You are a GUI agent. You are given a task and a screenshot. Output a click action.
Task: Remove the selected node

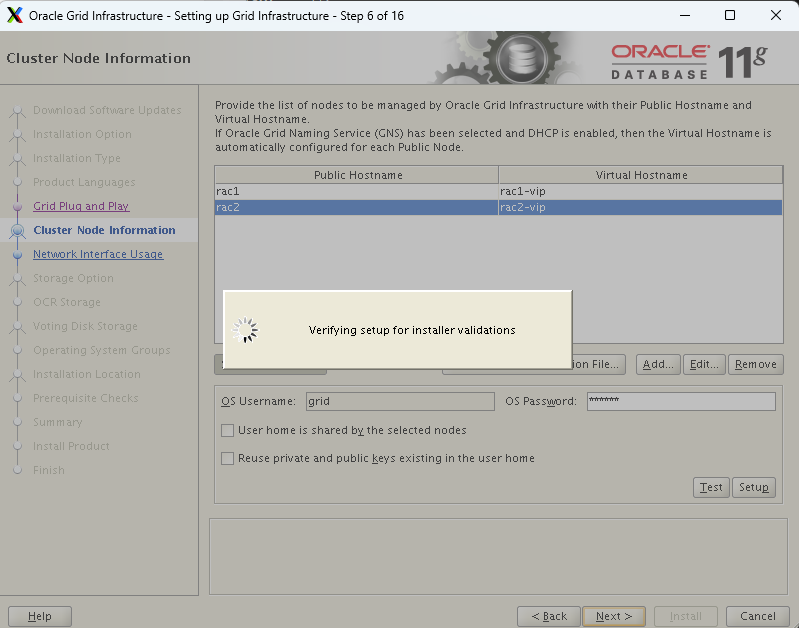point(756,364)
